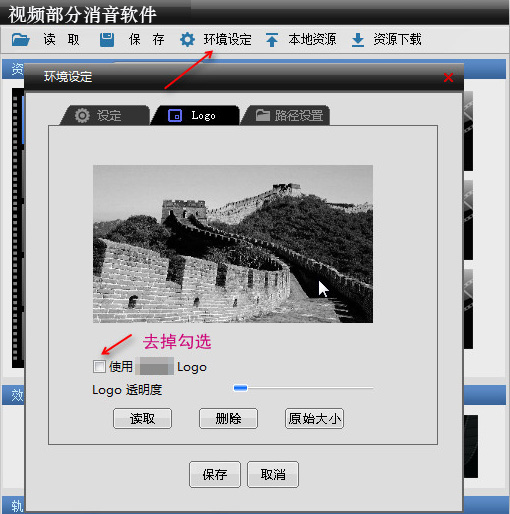Click the download arrow 资源下载 icon
The image size is (510, 514).
pos(358,40)
